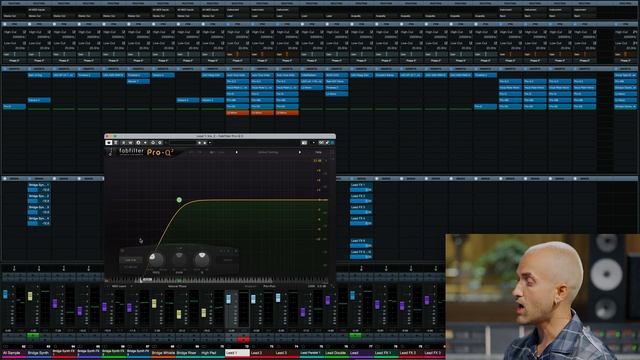Open the Stereo placement dropdown in band panel
Image resolution: width=640 pixels, height=360 pixels.
[x=228, y=260]
